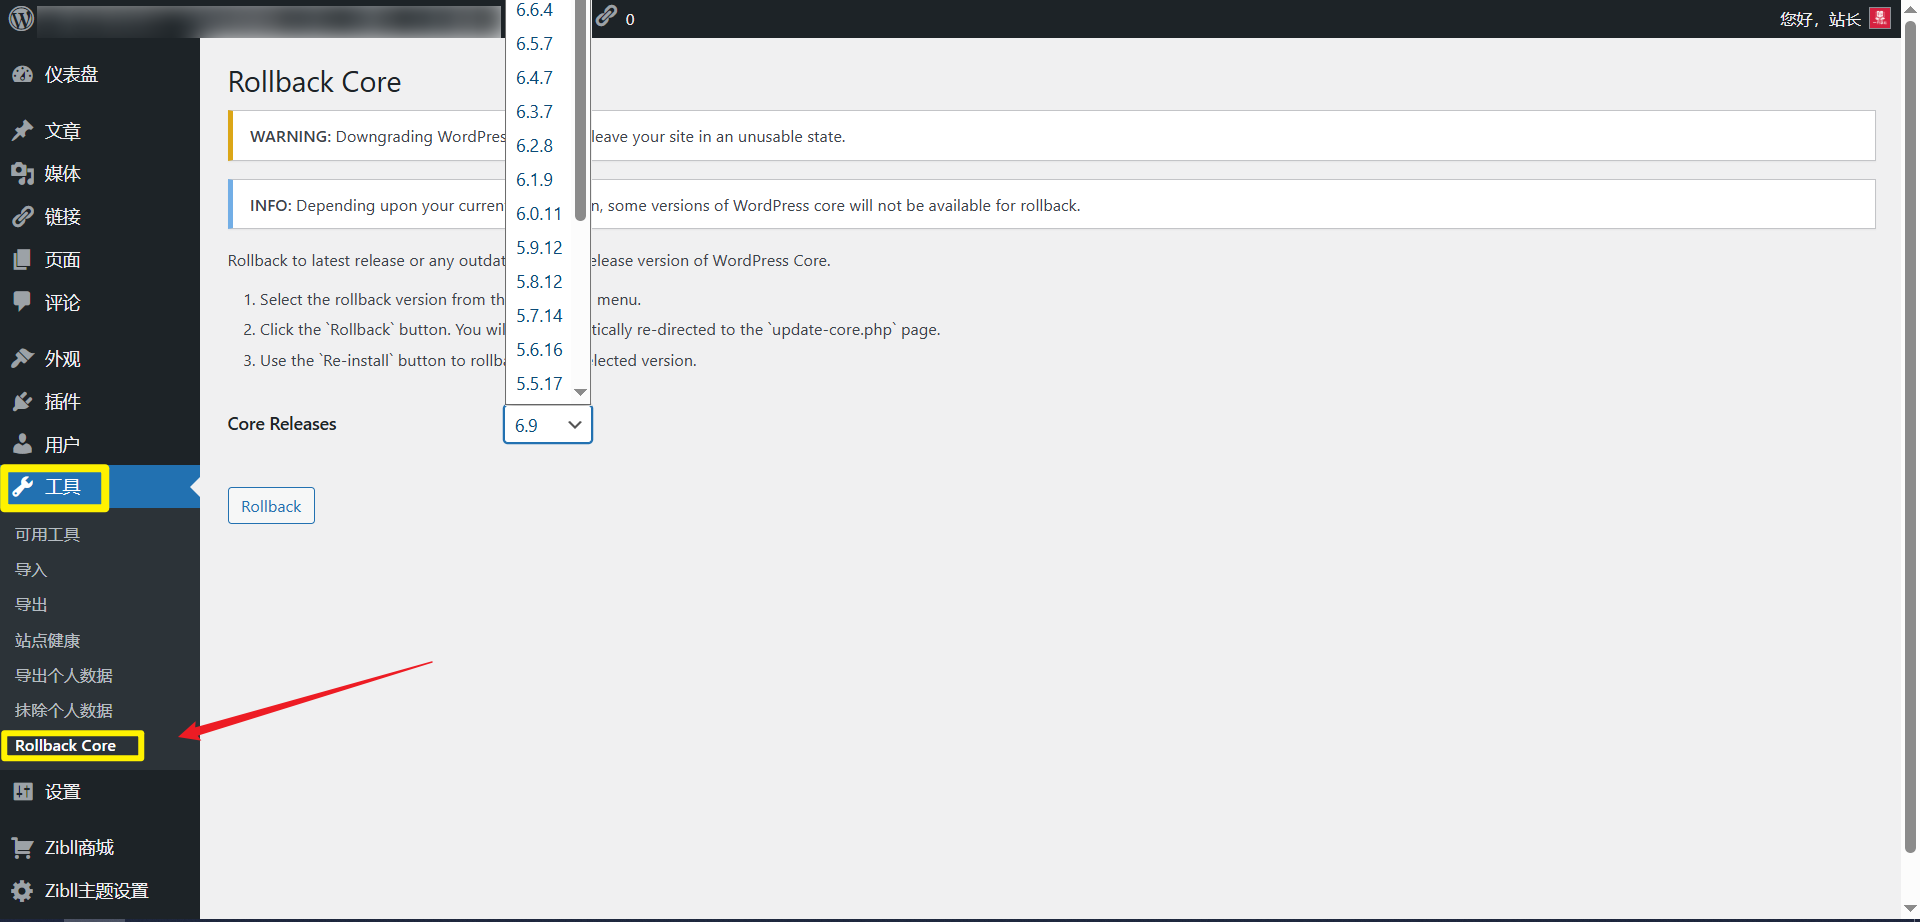Click the user avatar in top bar
The image size is (1920, 922).
coord(1880,18)
